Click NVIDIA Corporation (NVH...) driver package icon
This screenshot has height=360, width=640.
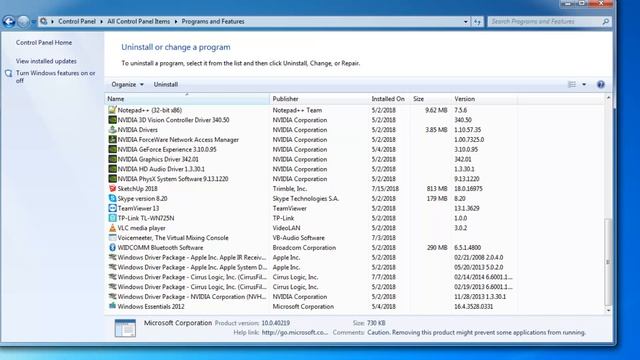click(112, 296)
